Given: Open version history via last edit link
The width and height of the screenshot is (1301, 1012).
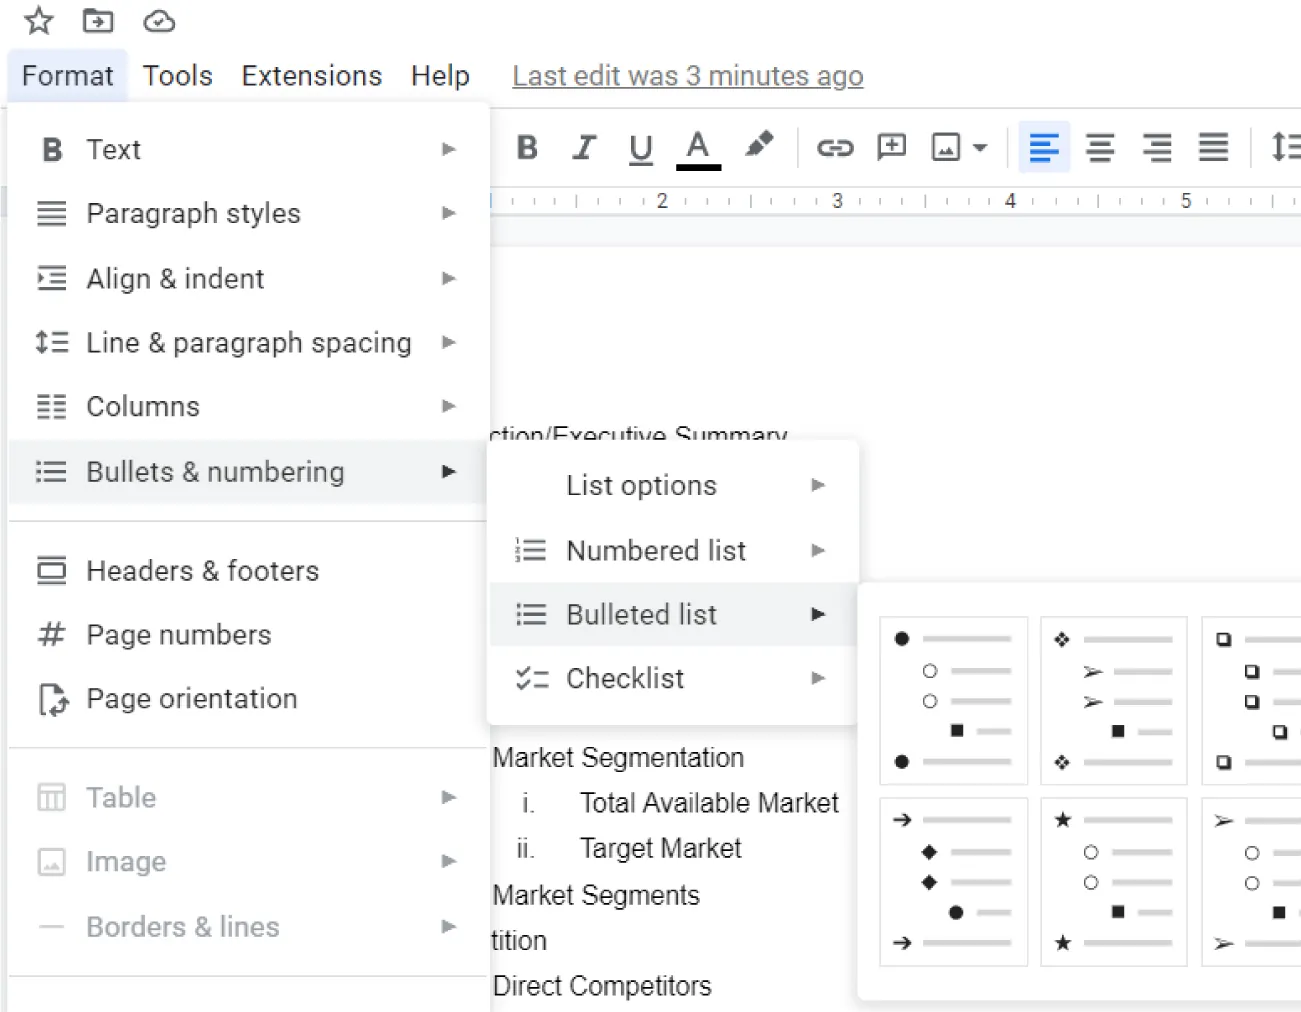Looking at the screenshot, I should [687, 75].
